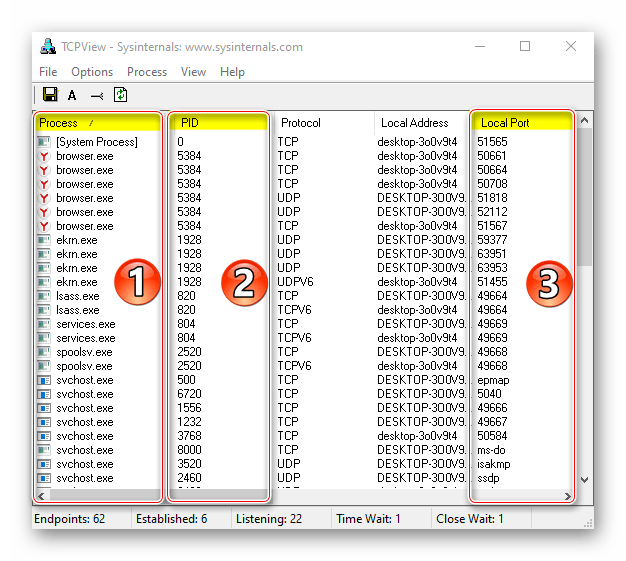Viewport: 626px width, 561px height.
Task: Click the isakmp local port cell
Action: 494,464
